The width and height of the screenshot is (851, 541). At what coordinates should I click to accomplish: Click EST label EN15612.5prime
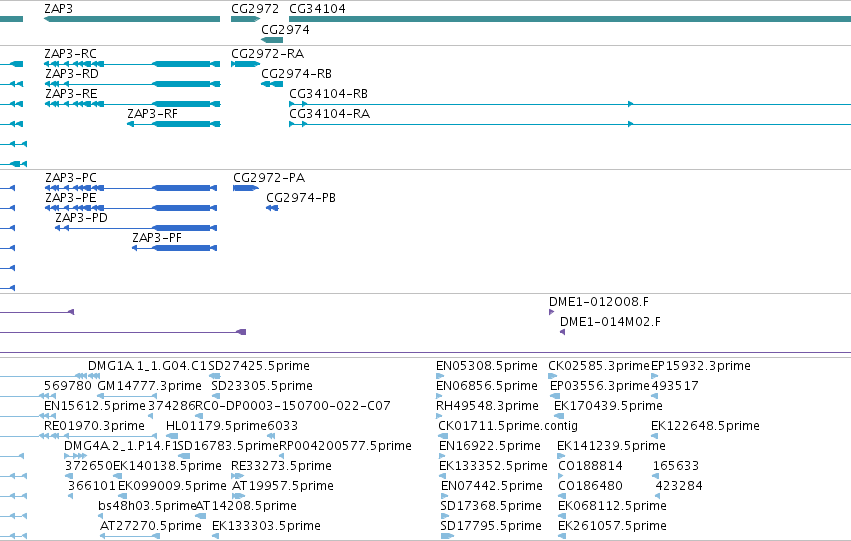click(x=94, y=406)
